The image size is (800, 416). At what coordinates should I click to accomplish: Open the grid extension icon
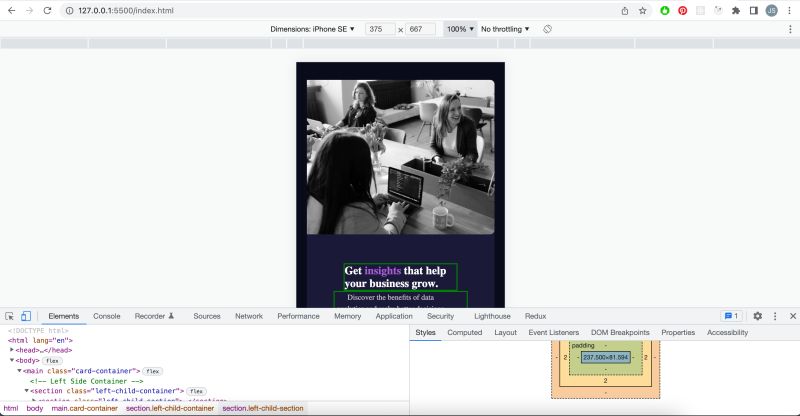point(700,10)
